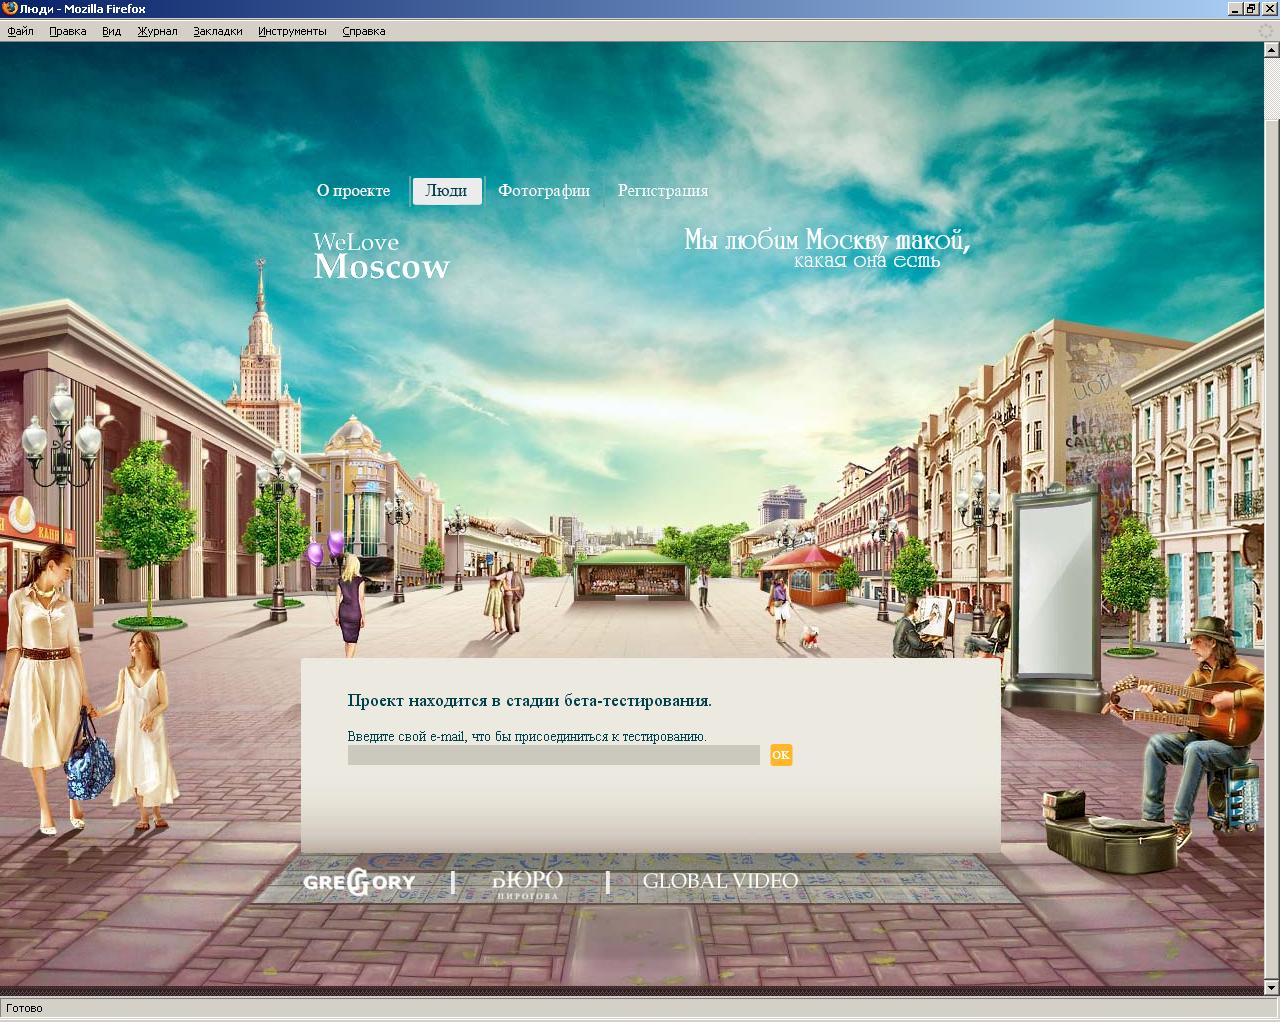Open the Правка menu

tap(67, 31)
